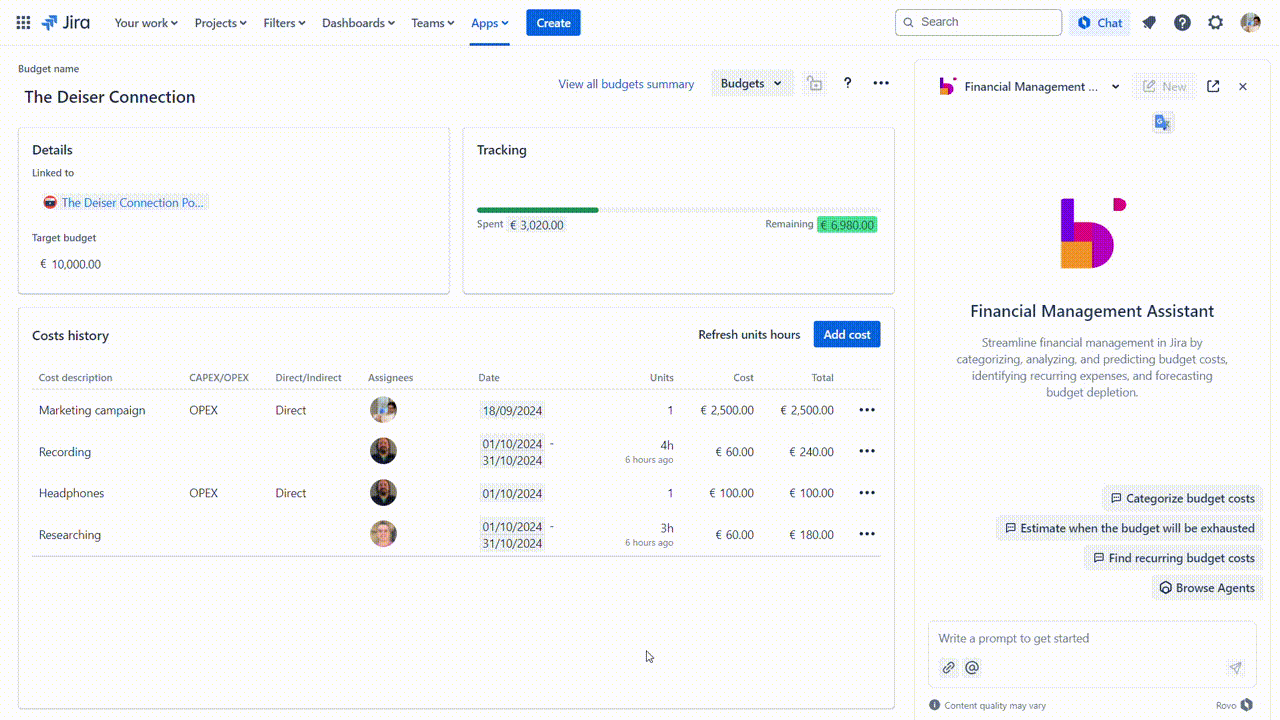Close the Financial Management Assistant panel
Image resolution: width=1280 pixels, height=720 pixels.
(1243, 86)
